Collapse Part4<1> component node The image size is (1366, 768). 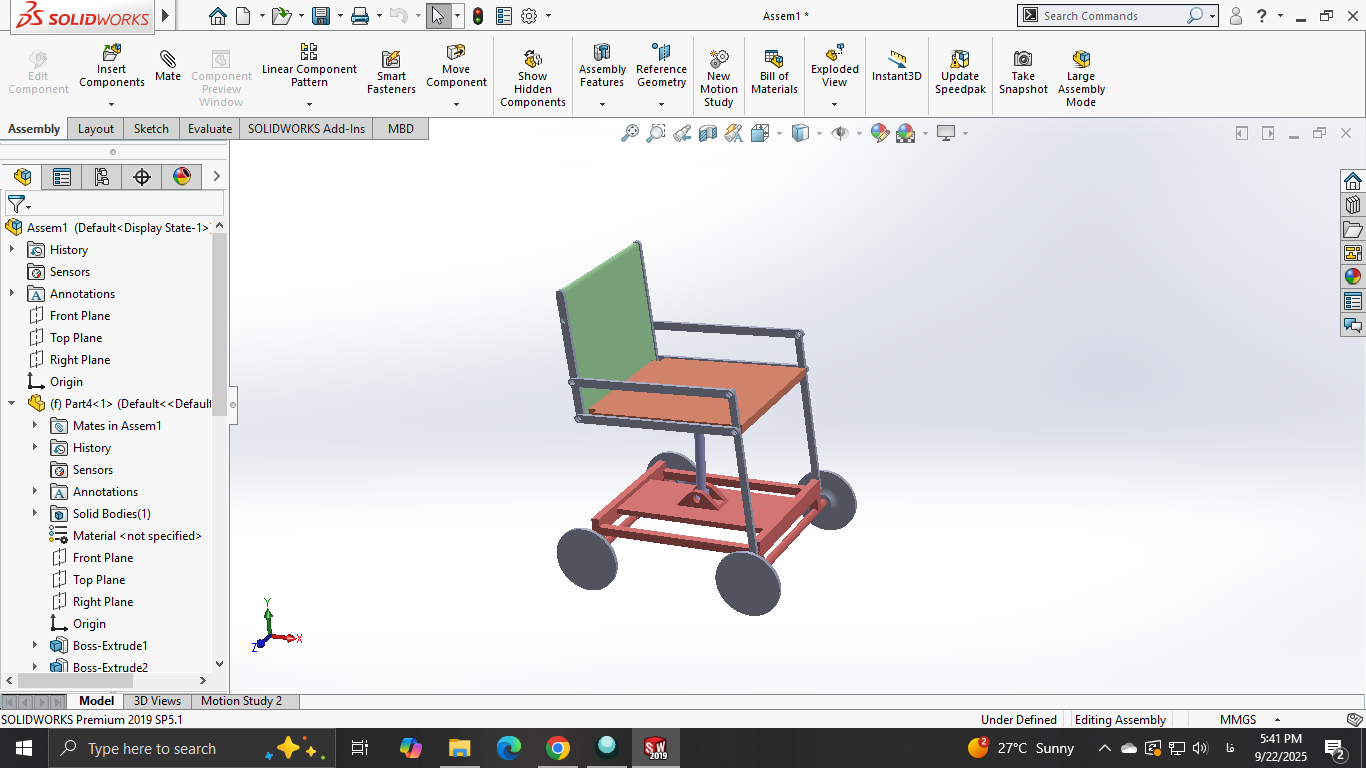point(12,403)
